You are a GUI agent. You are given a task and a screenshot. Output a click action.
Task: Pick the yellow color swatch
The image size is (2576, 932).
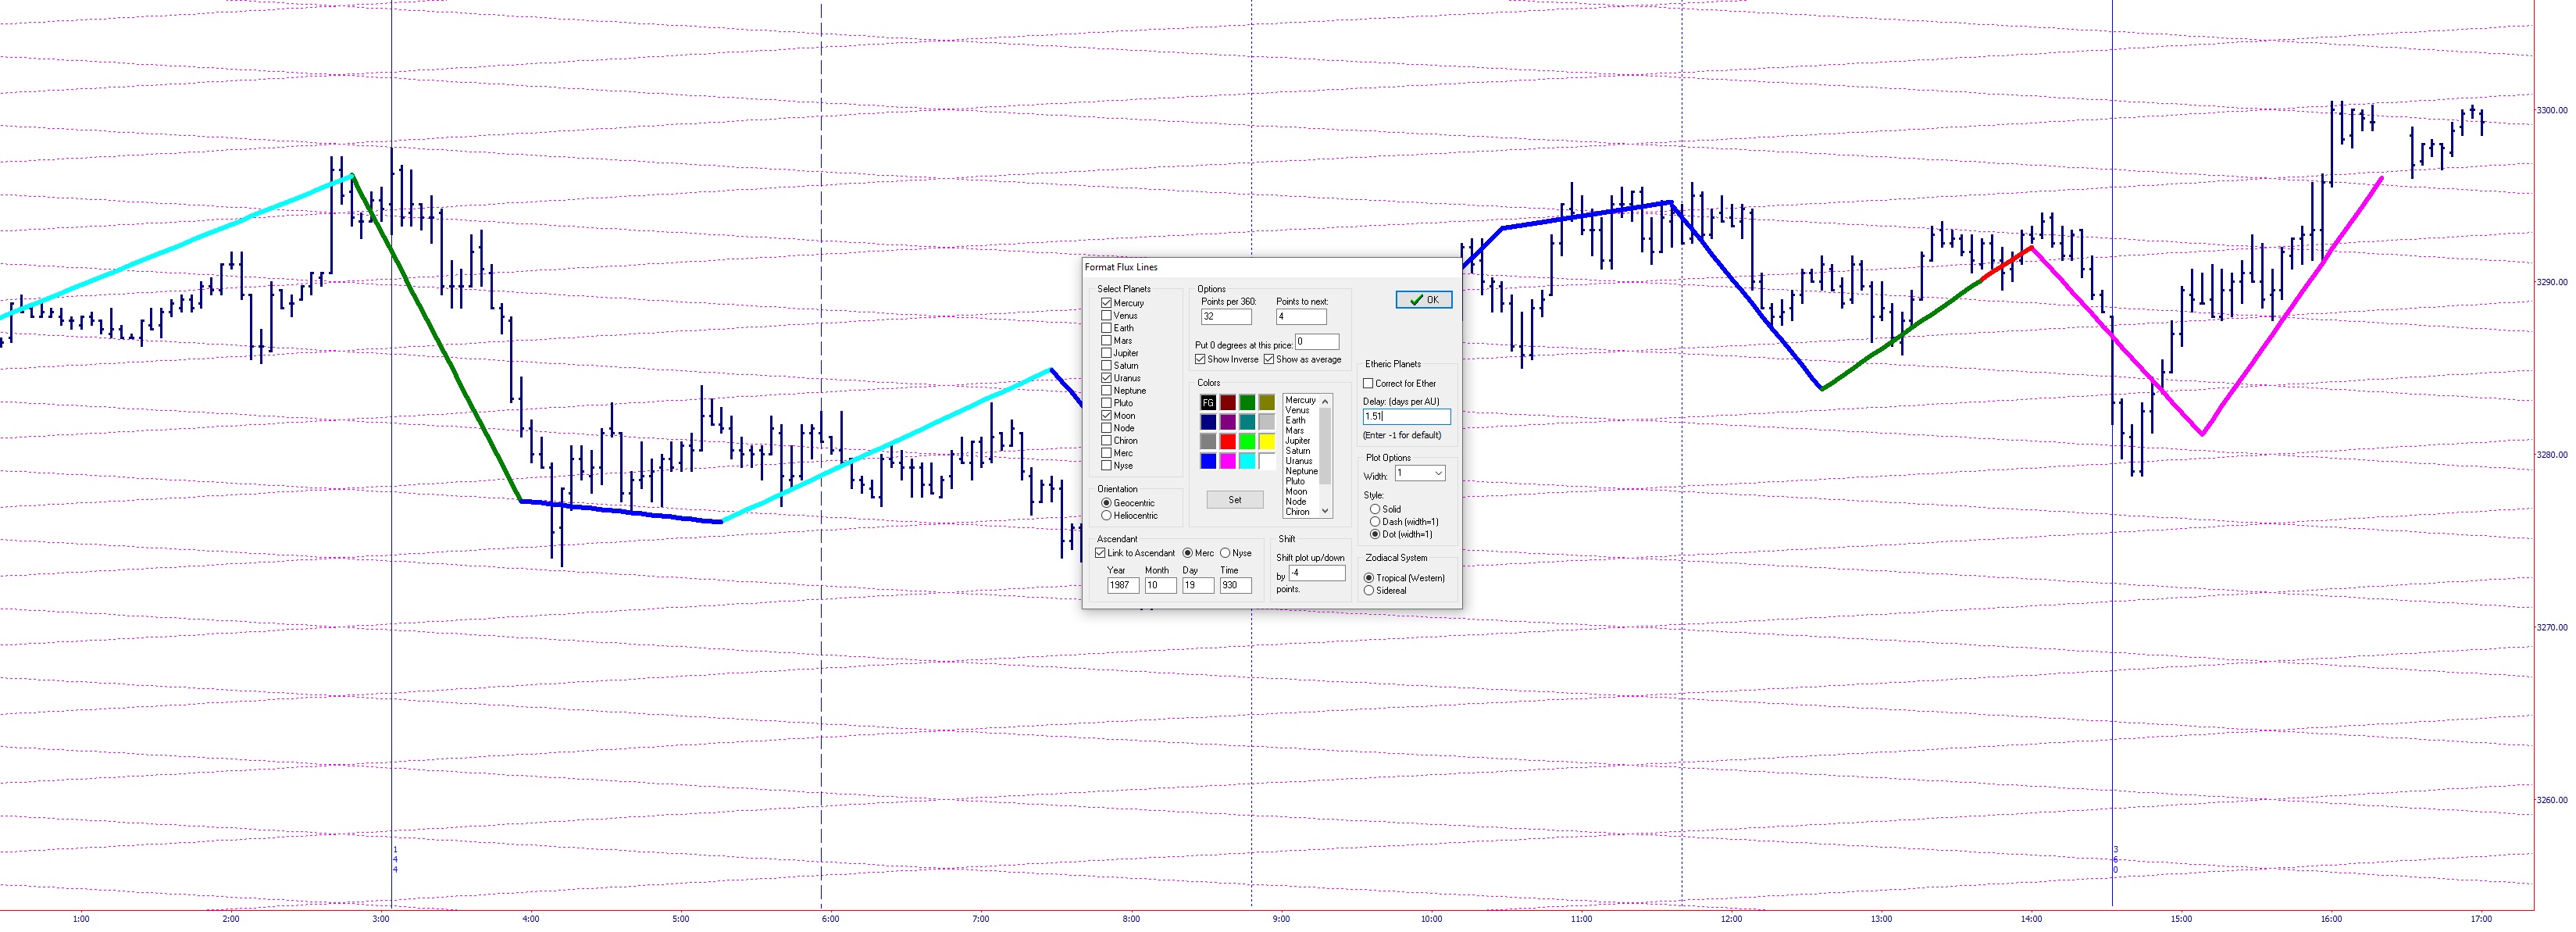click(1267, 441)
